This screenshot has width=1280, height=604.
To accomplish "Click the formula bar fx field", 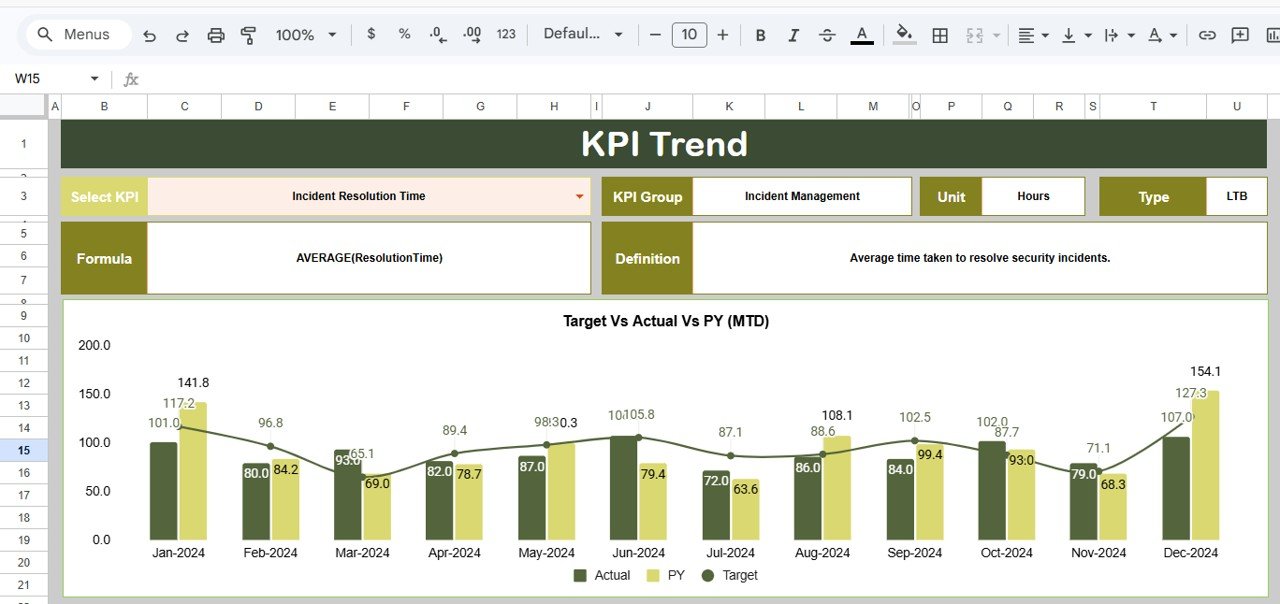I will [131, 78].
